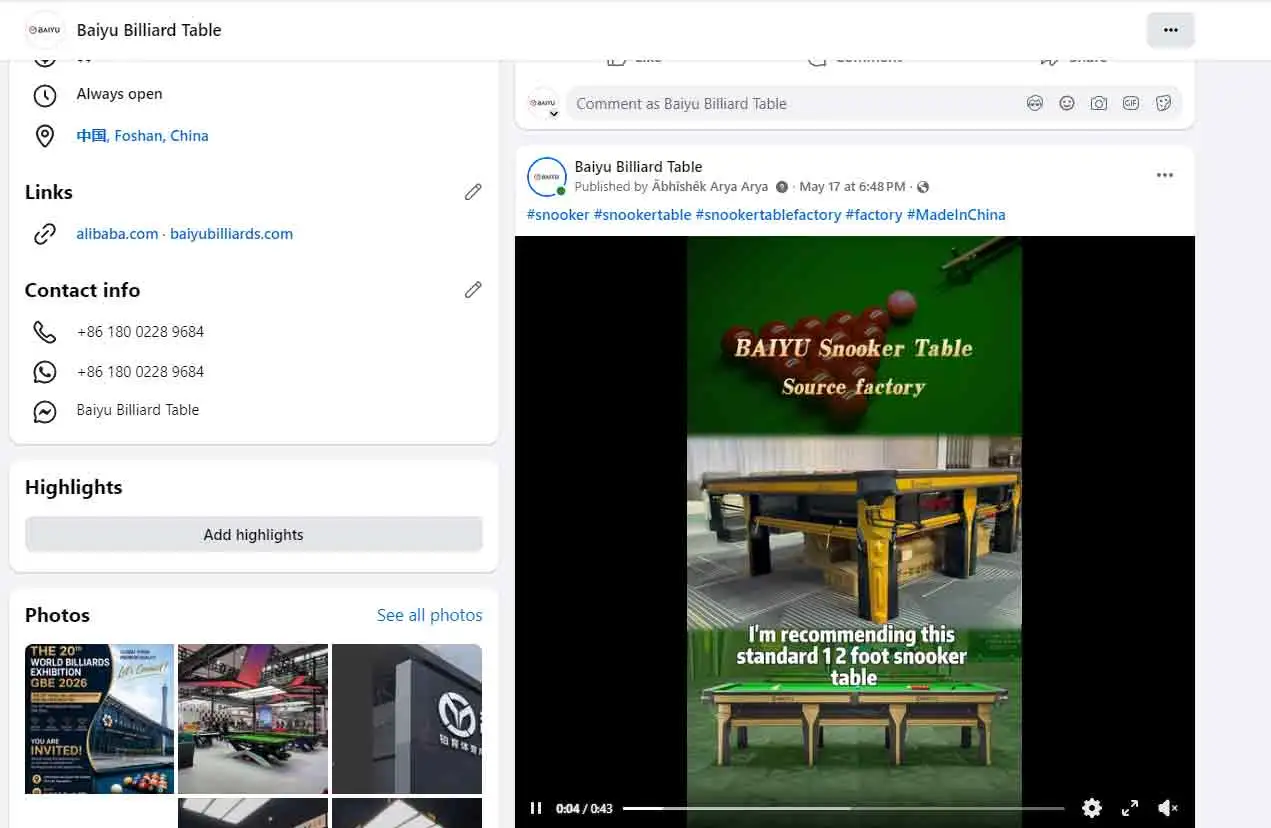Open See all photos link
This screenshot has width=1271, height=828.
click(429, 615)
